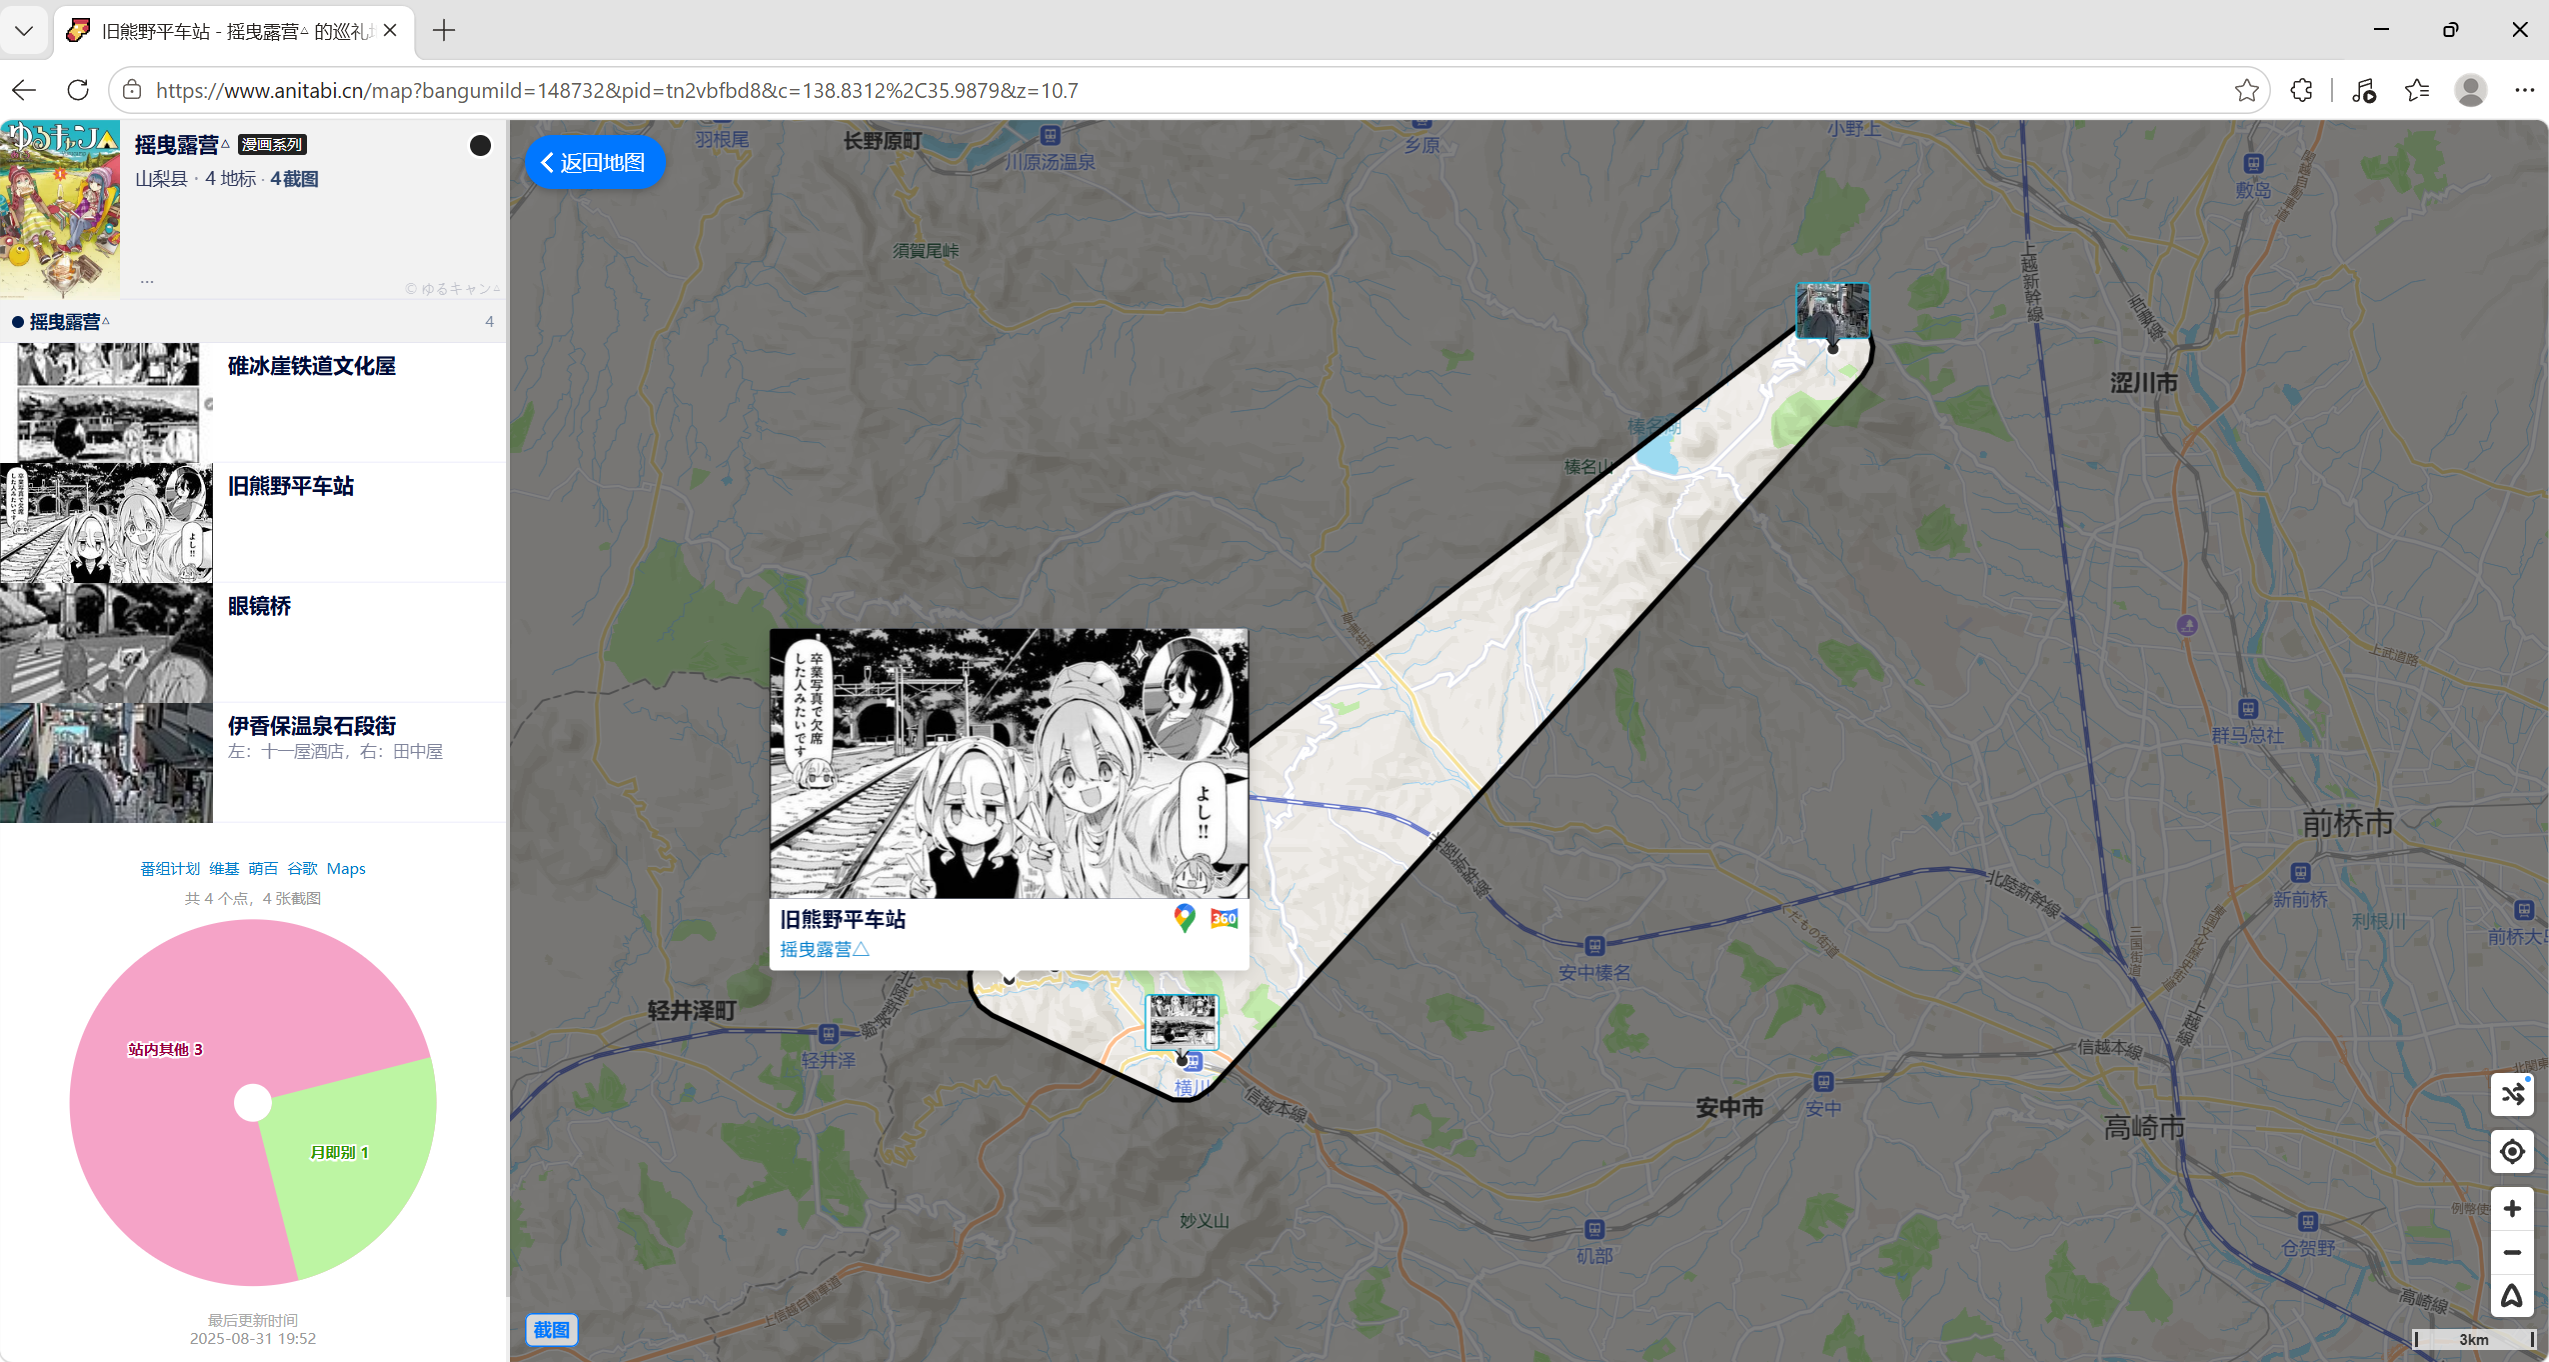Add this page to favorites star
The height and width of the screenshot is (1362, 2549).
2247,90
